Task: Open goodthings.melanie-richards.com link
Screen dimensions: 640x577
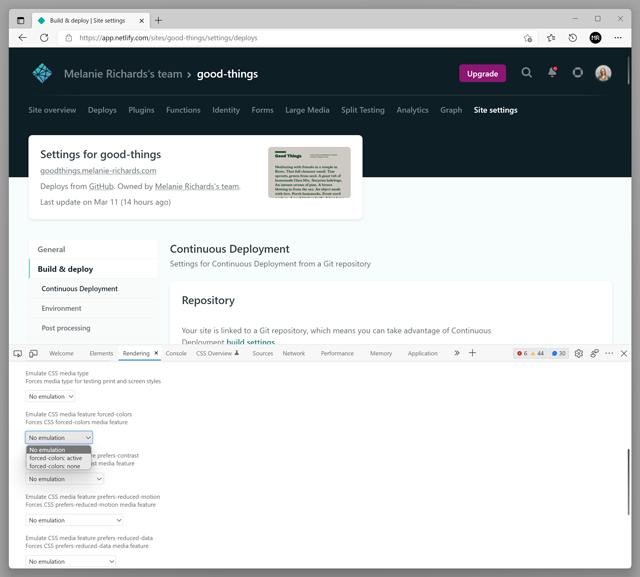Action: coord(98,171)
